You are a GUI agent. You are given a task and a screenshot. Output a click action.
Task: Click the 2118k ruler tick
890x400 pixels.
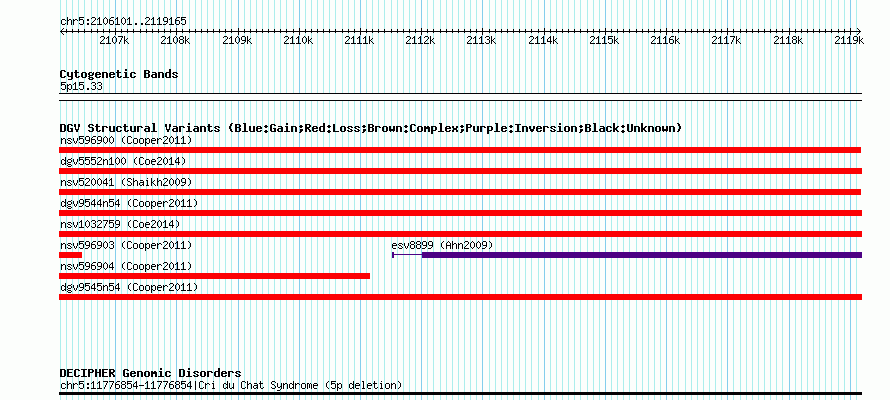pos(788,40)
